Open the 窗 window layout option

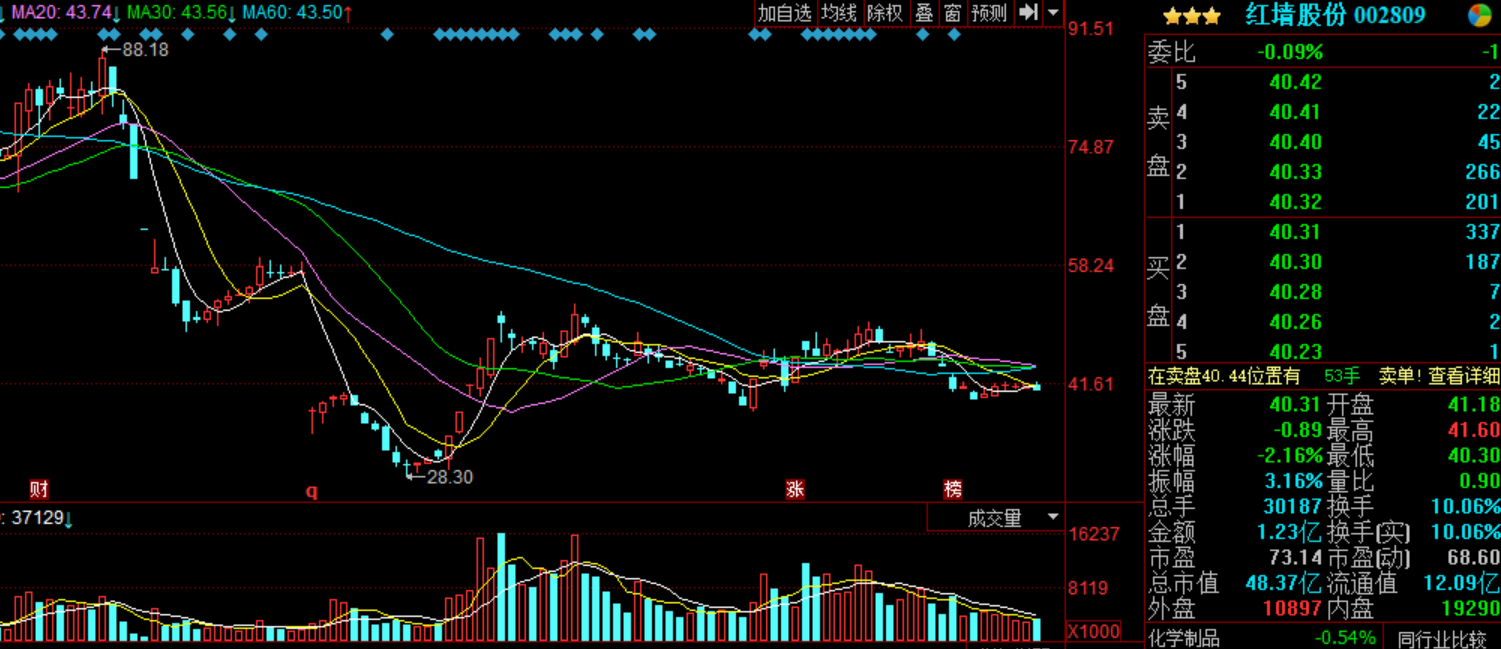click(953, 13)
